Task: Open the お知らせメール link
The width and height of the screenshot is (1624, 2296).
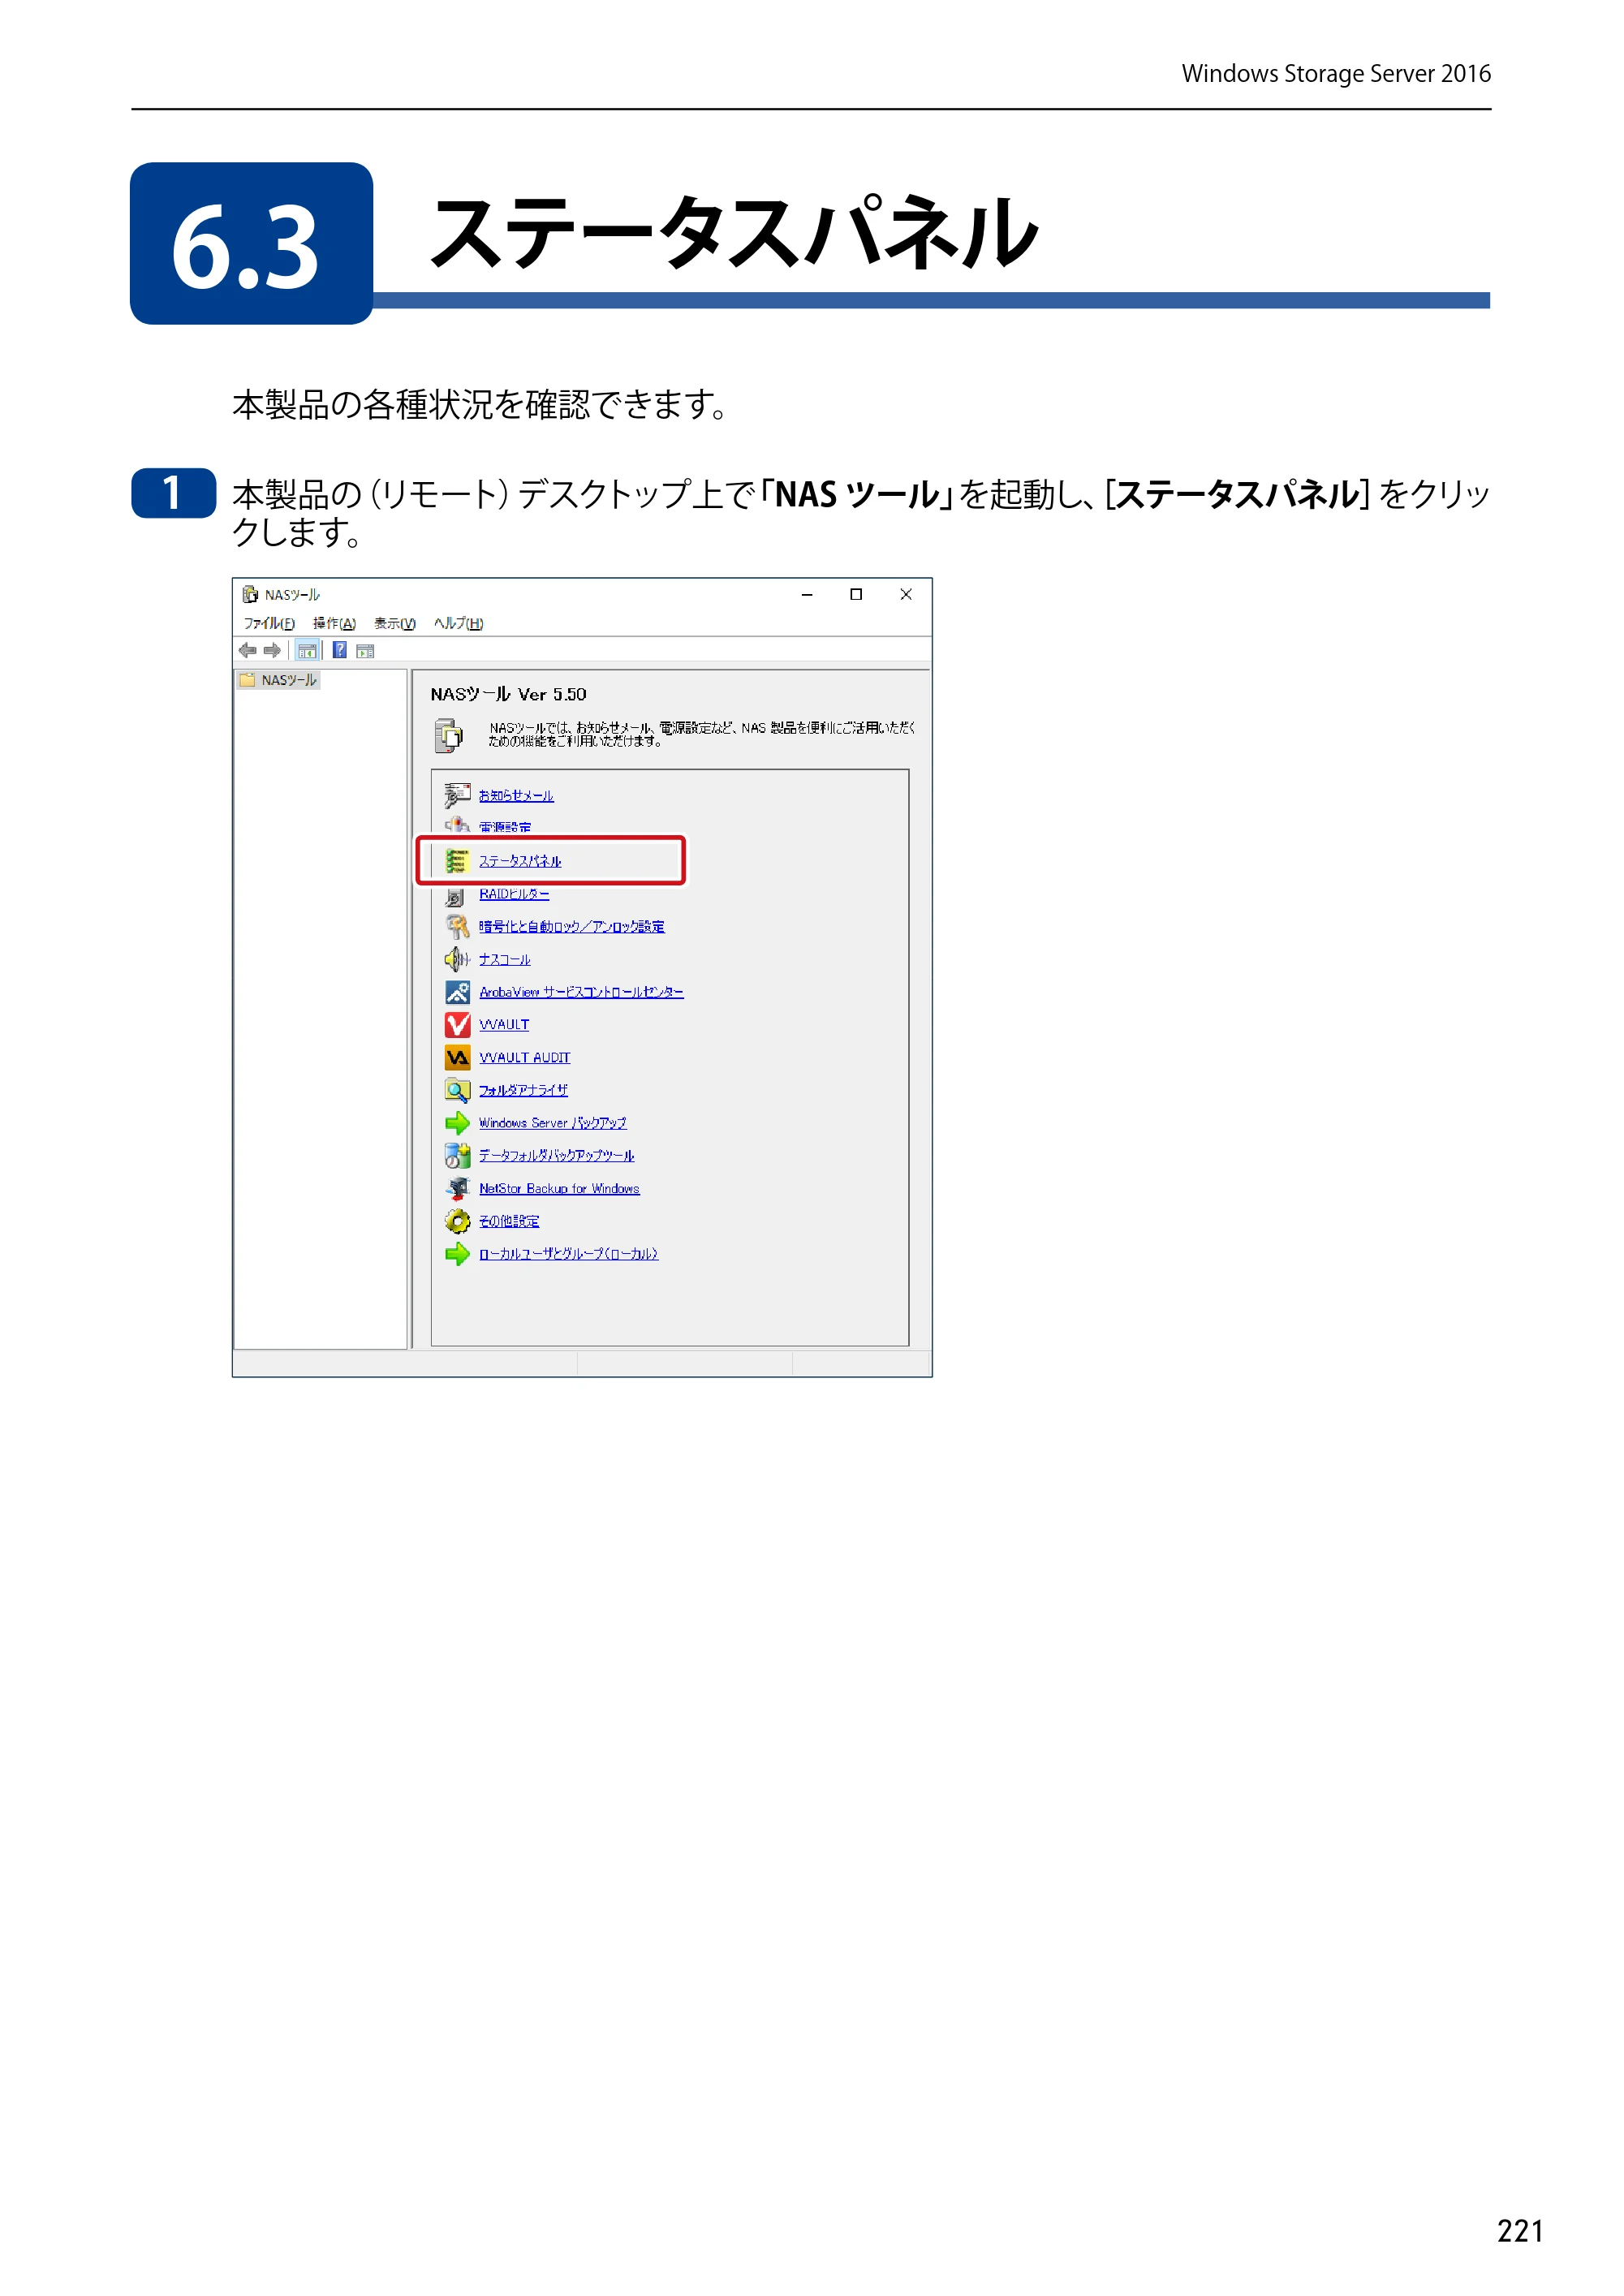Action: [x=516, y=796]
